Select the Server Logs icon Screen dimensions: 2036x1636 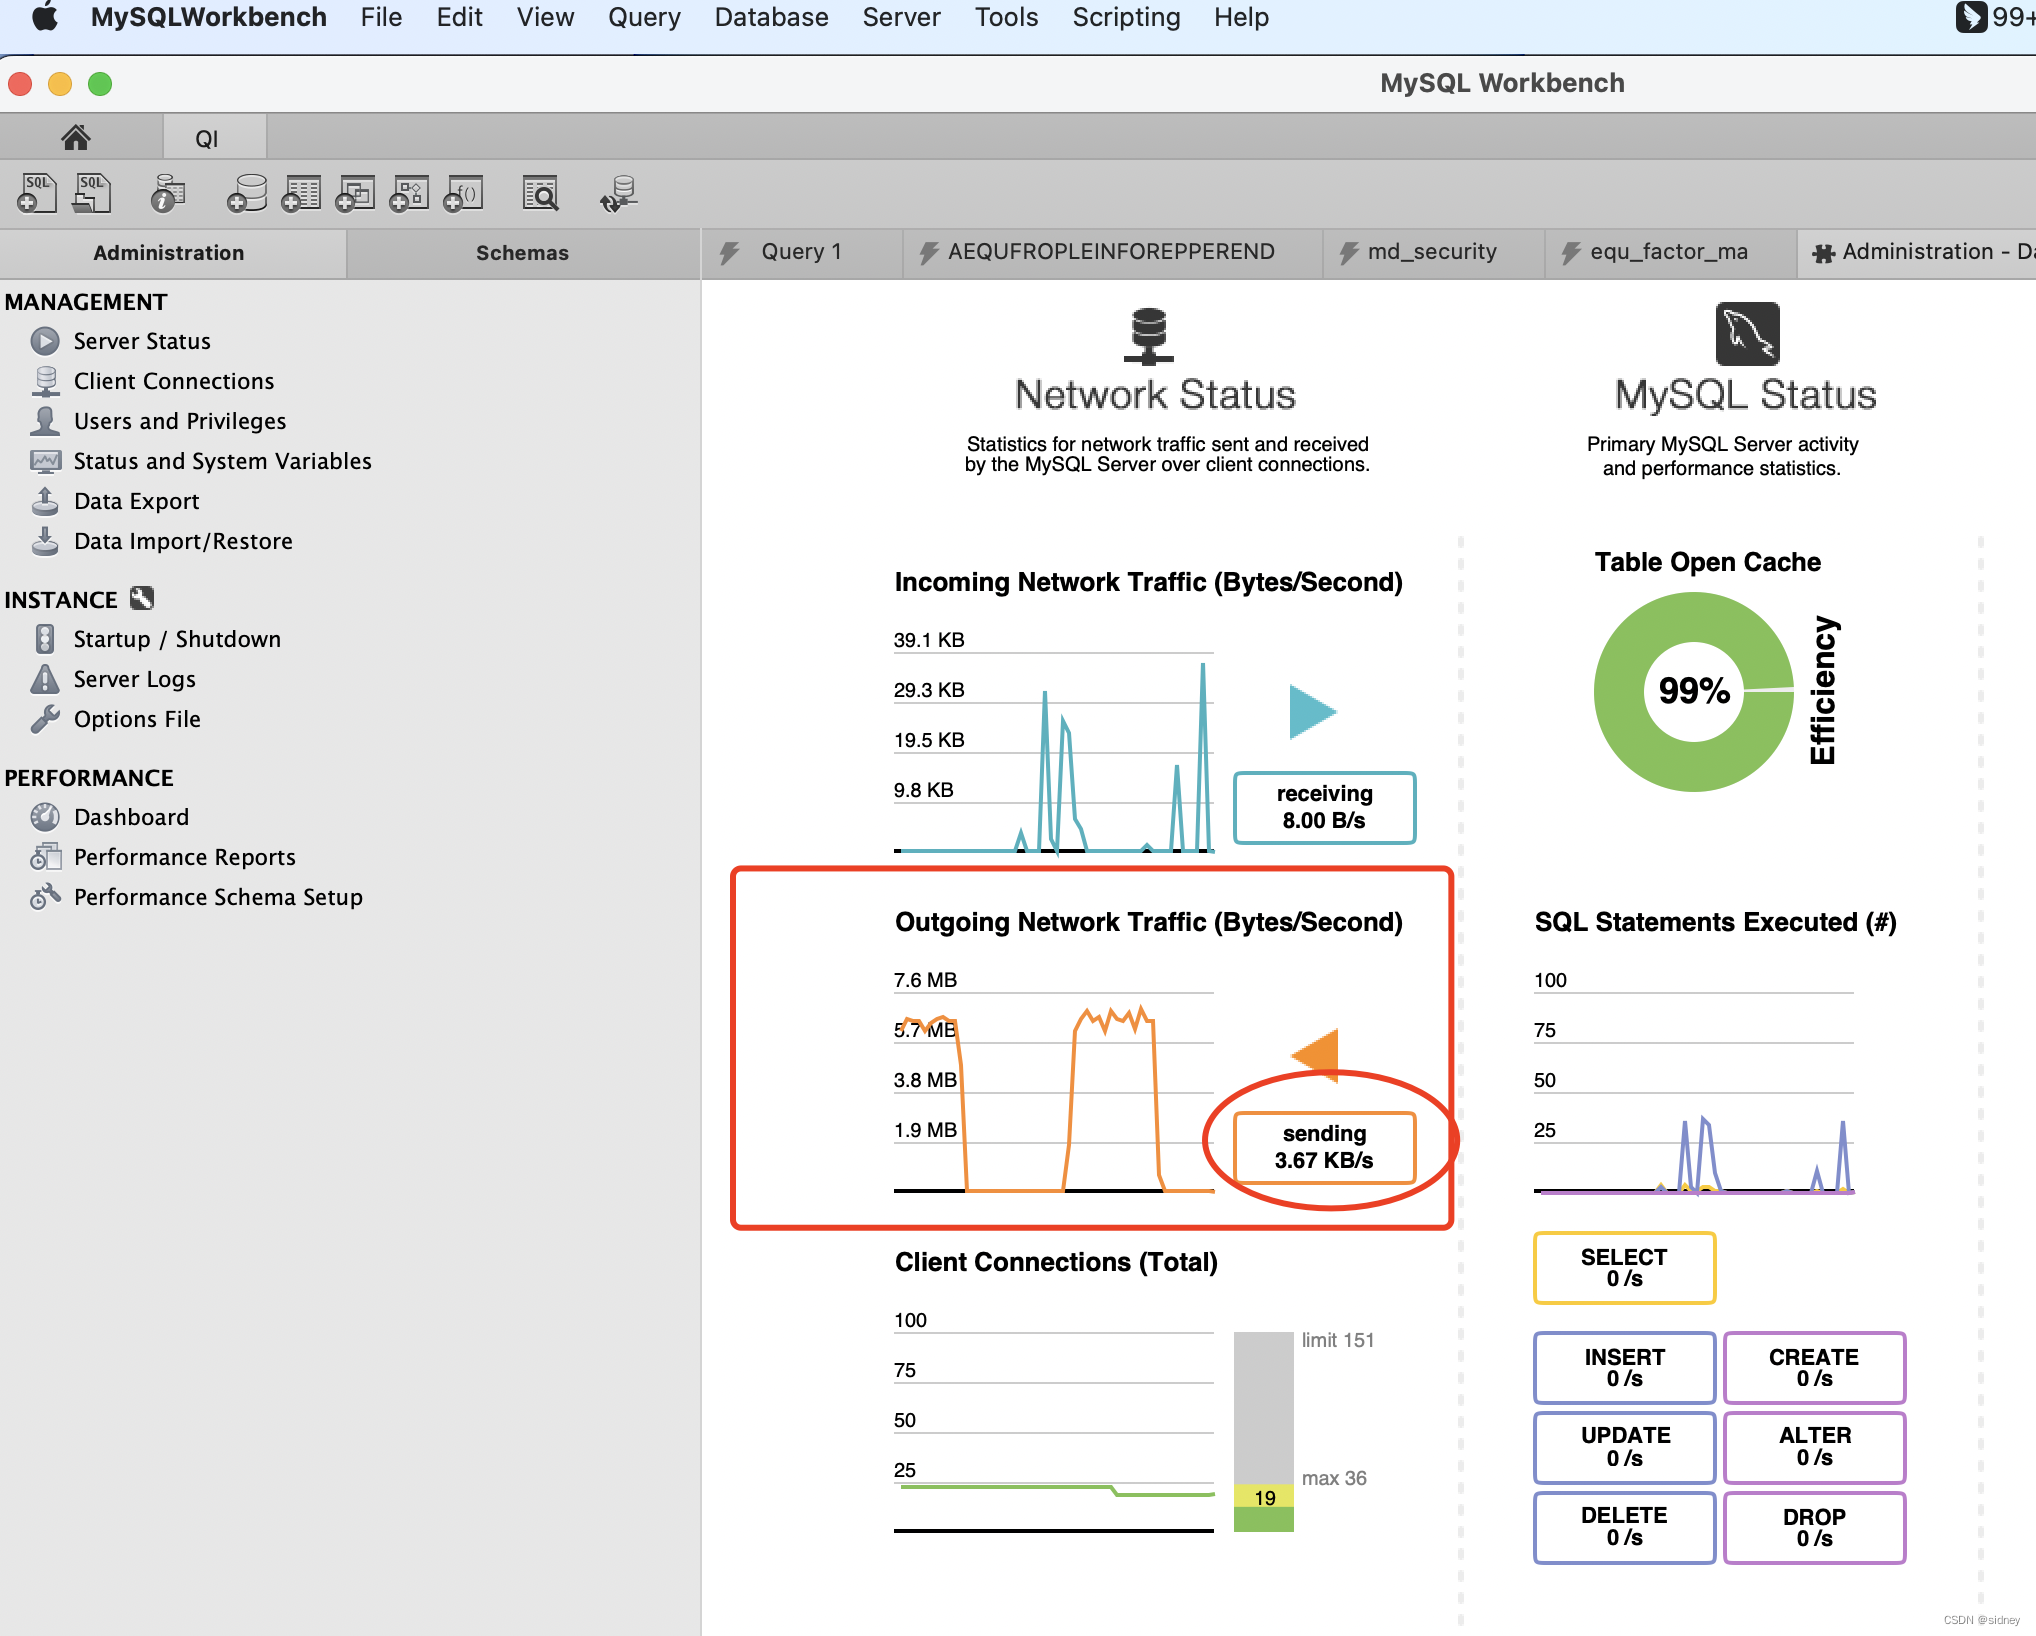click(x=45, y=679)
